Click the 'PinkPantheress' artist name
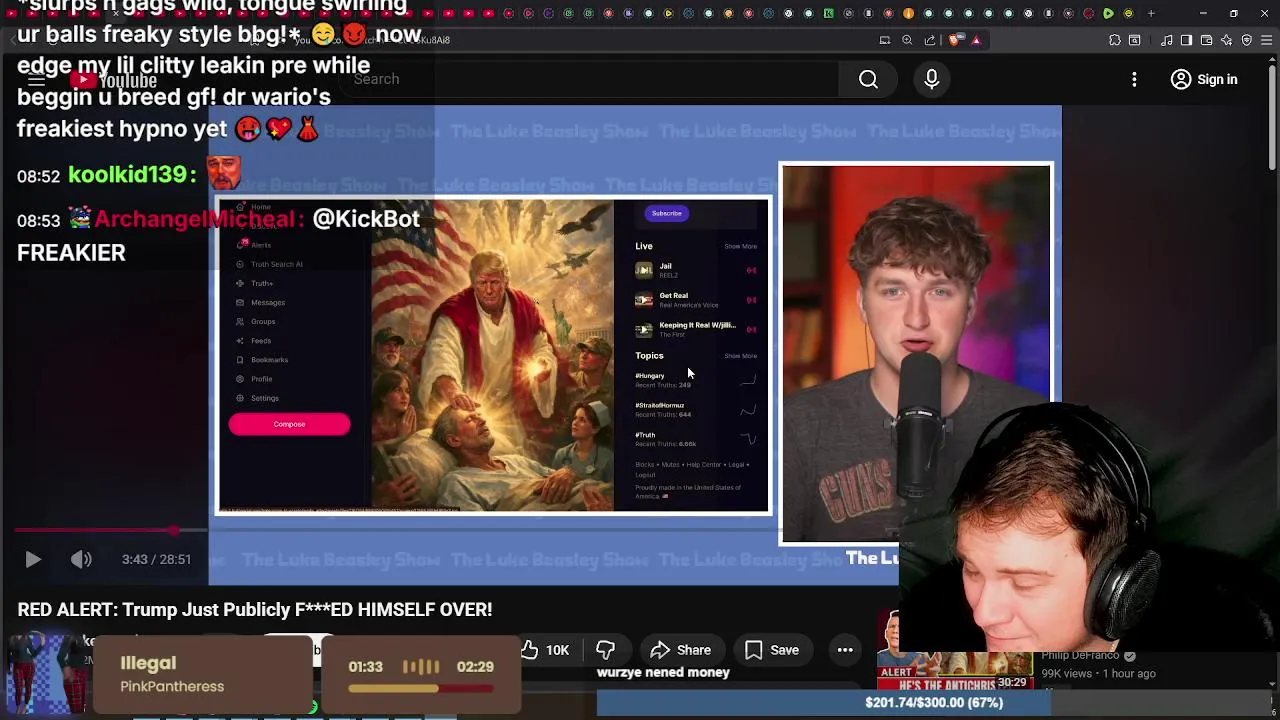The width and height of the screenshot is (1280, 720). click(x=172, y=686)
